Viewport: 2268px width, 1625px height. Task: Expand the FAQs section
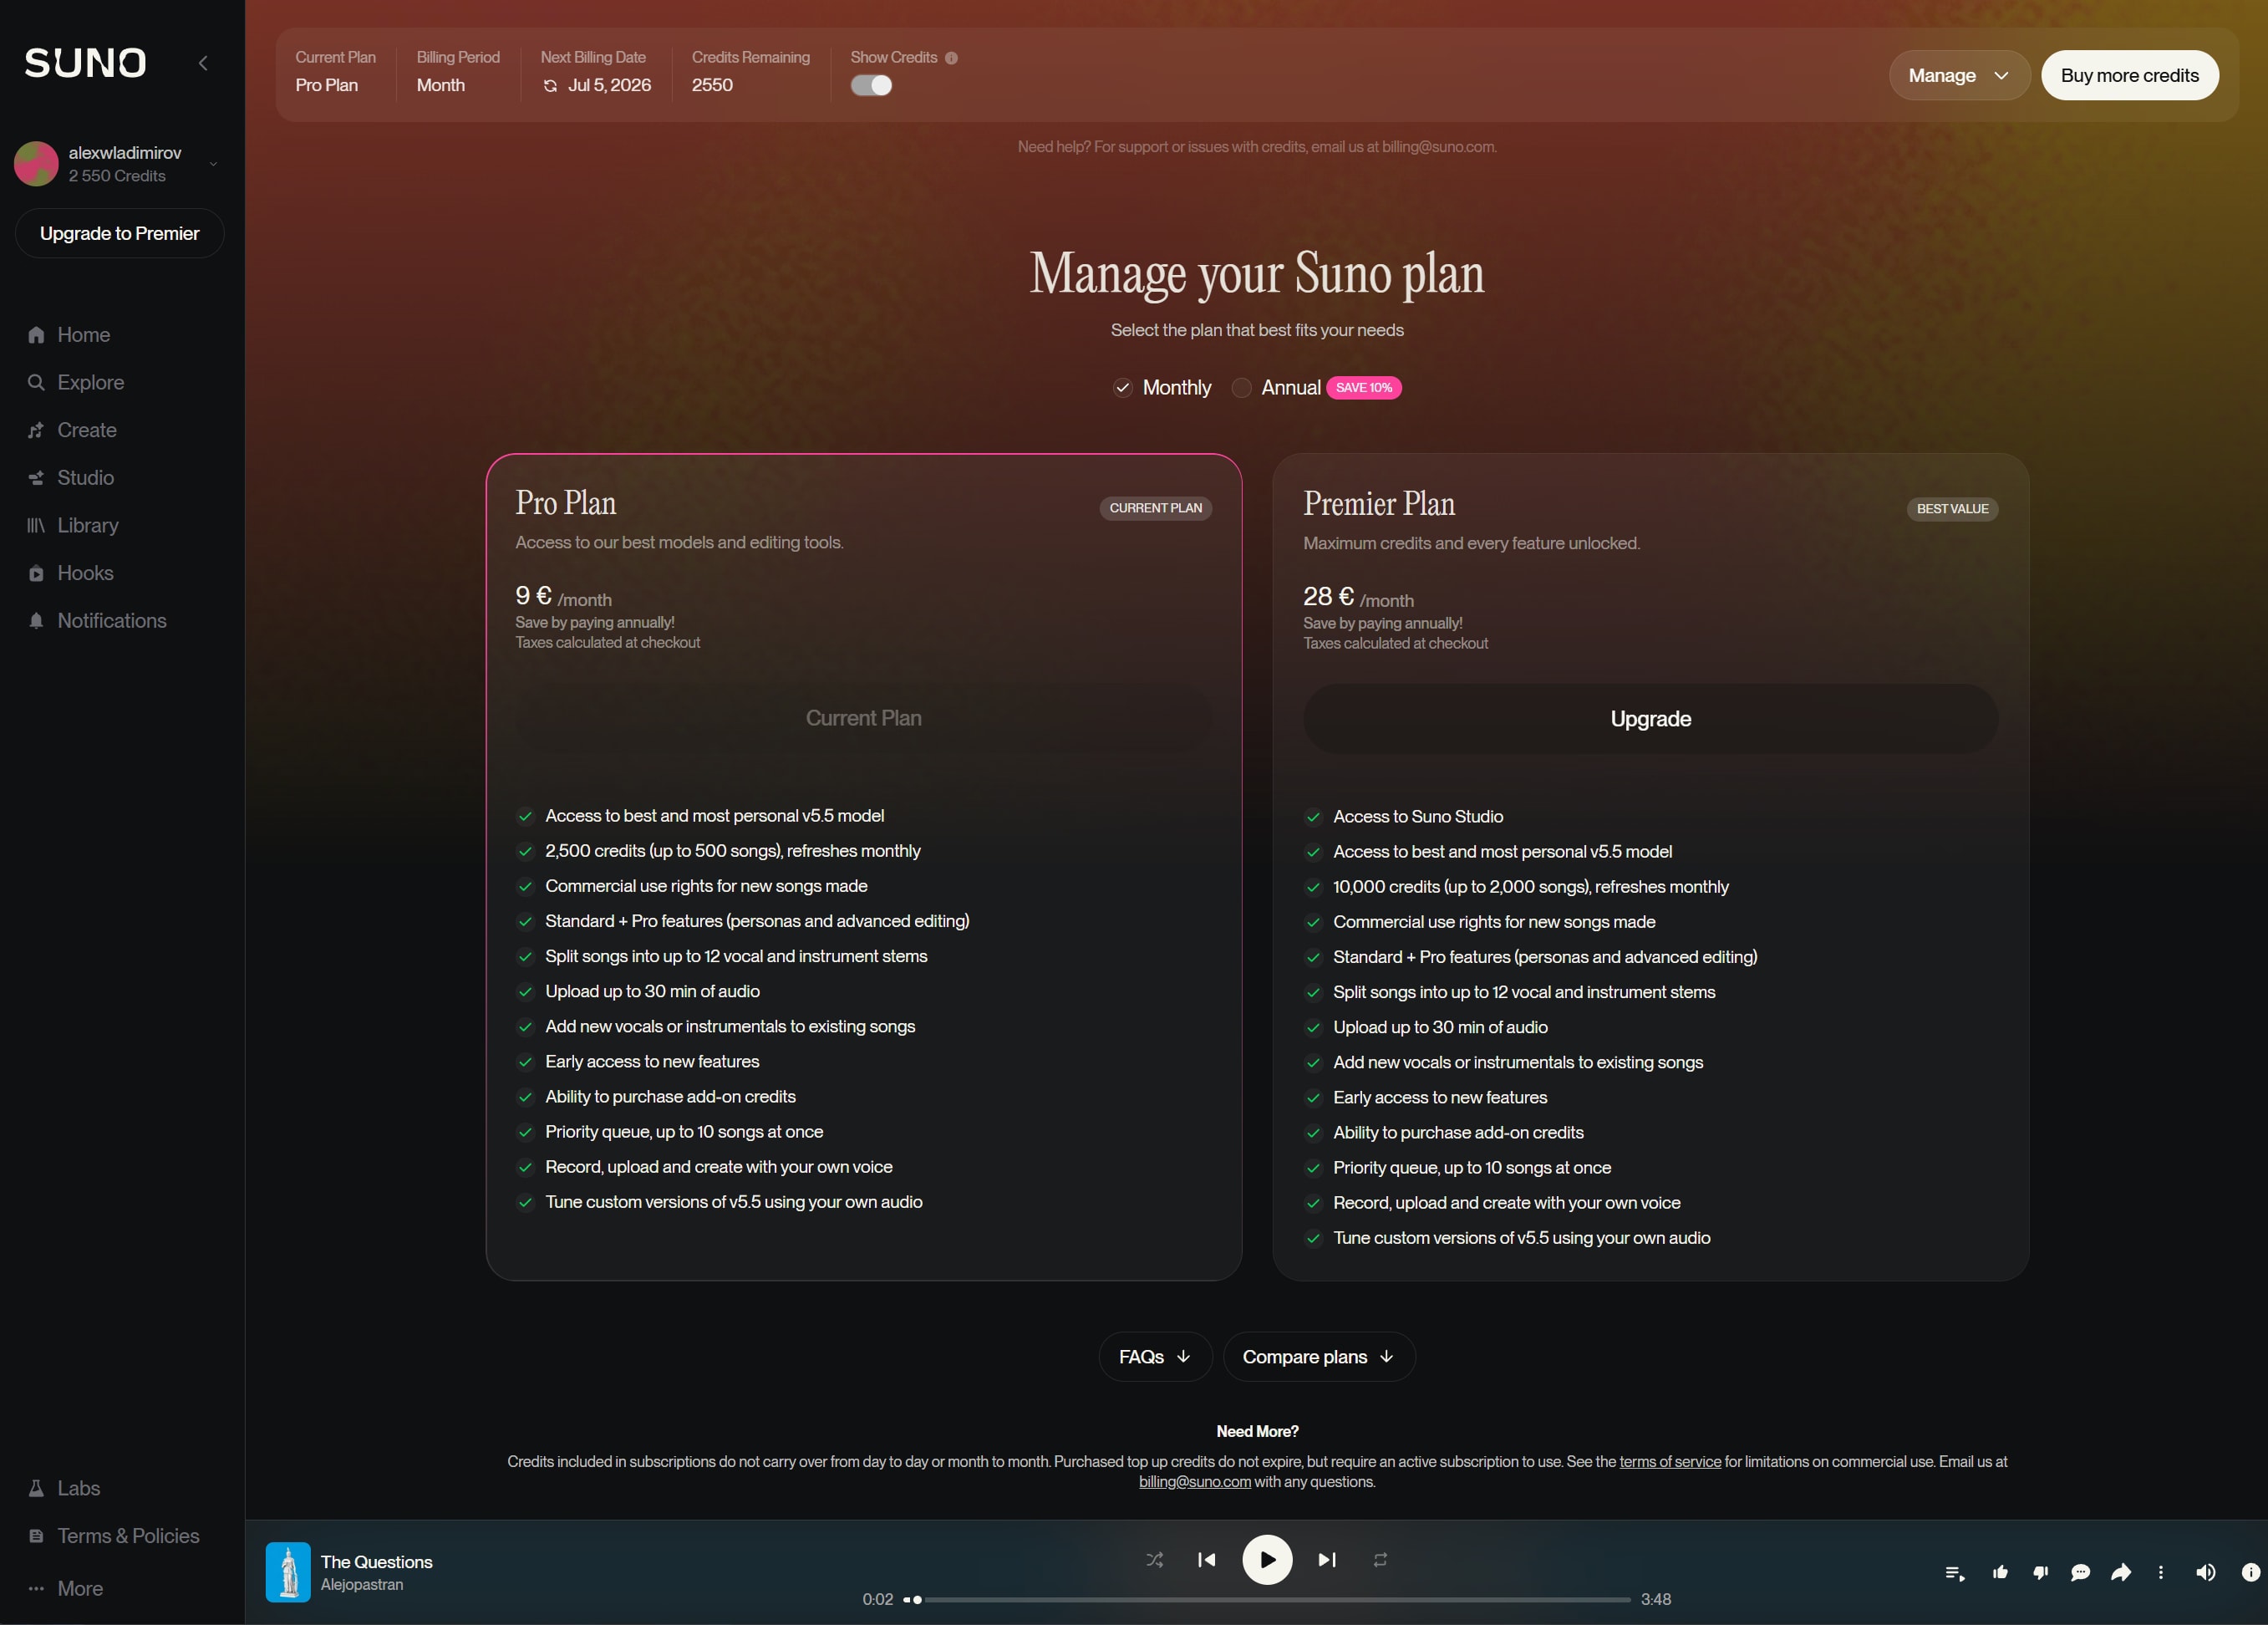(1155, 1357)
